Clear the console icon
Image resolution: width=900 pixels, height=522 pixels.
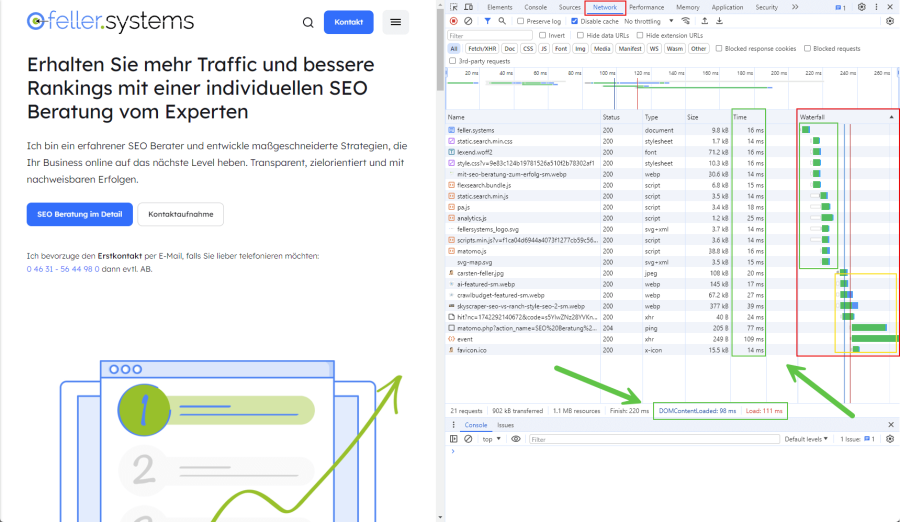(468, 439)
